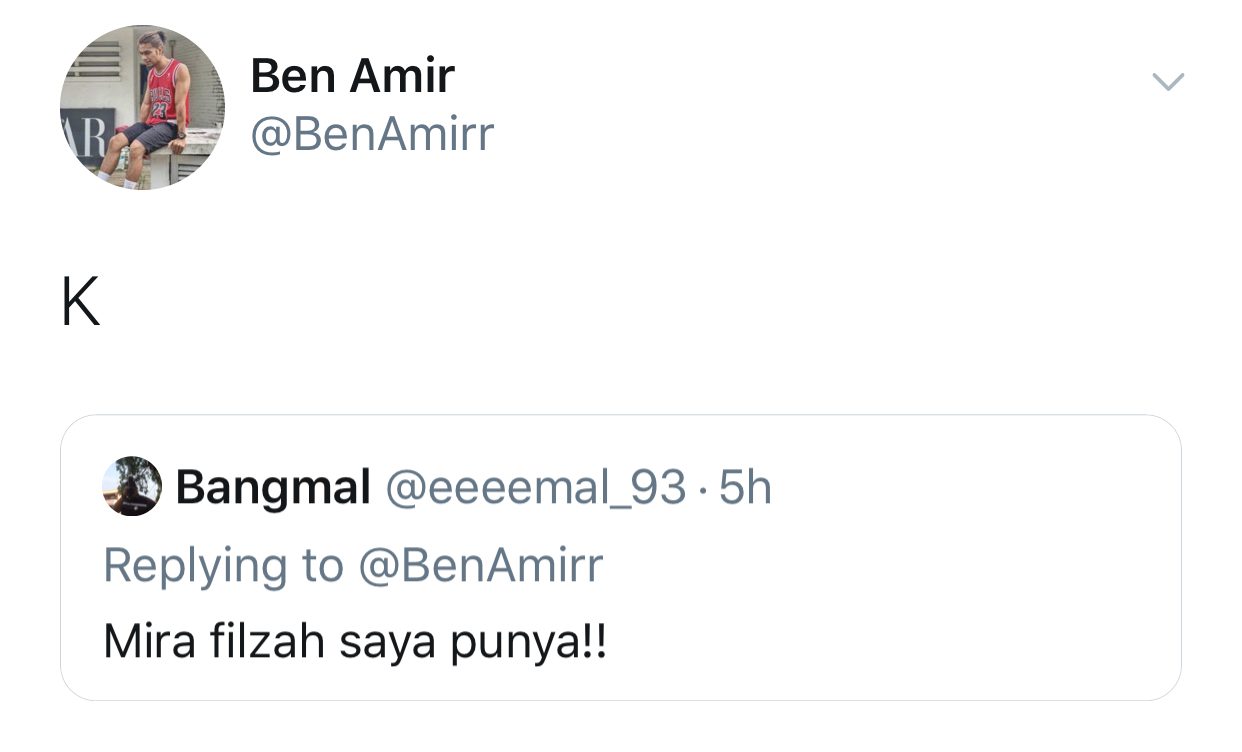This screenshot has height=752, width=1242.
Task: Open the tweet options chevron menu
Action: [1167, 82]
